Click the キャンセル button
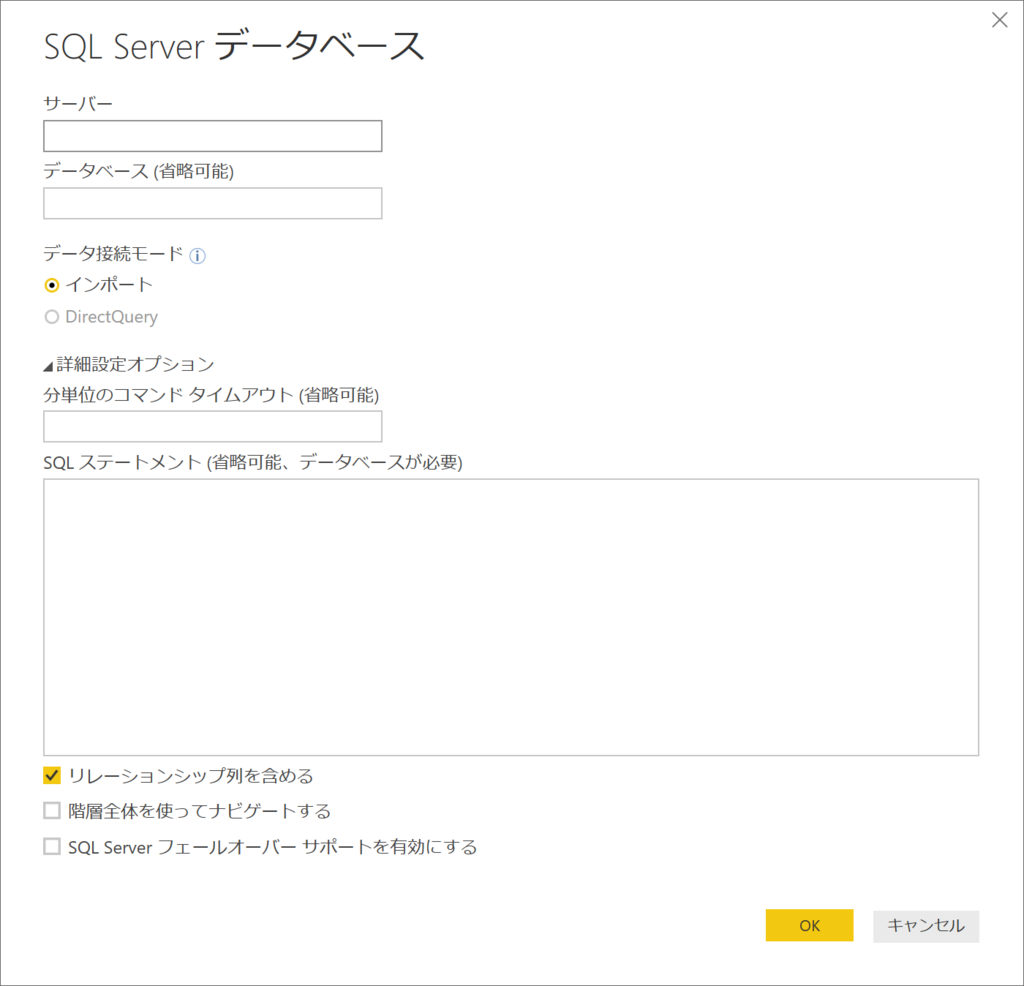The height and width of the screenshot is (986, 1024). [925, 926]
